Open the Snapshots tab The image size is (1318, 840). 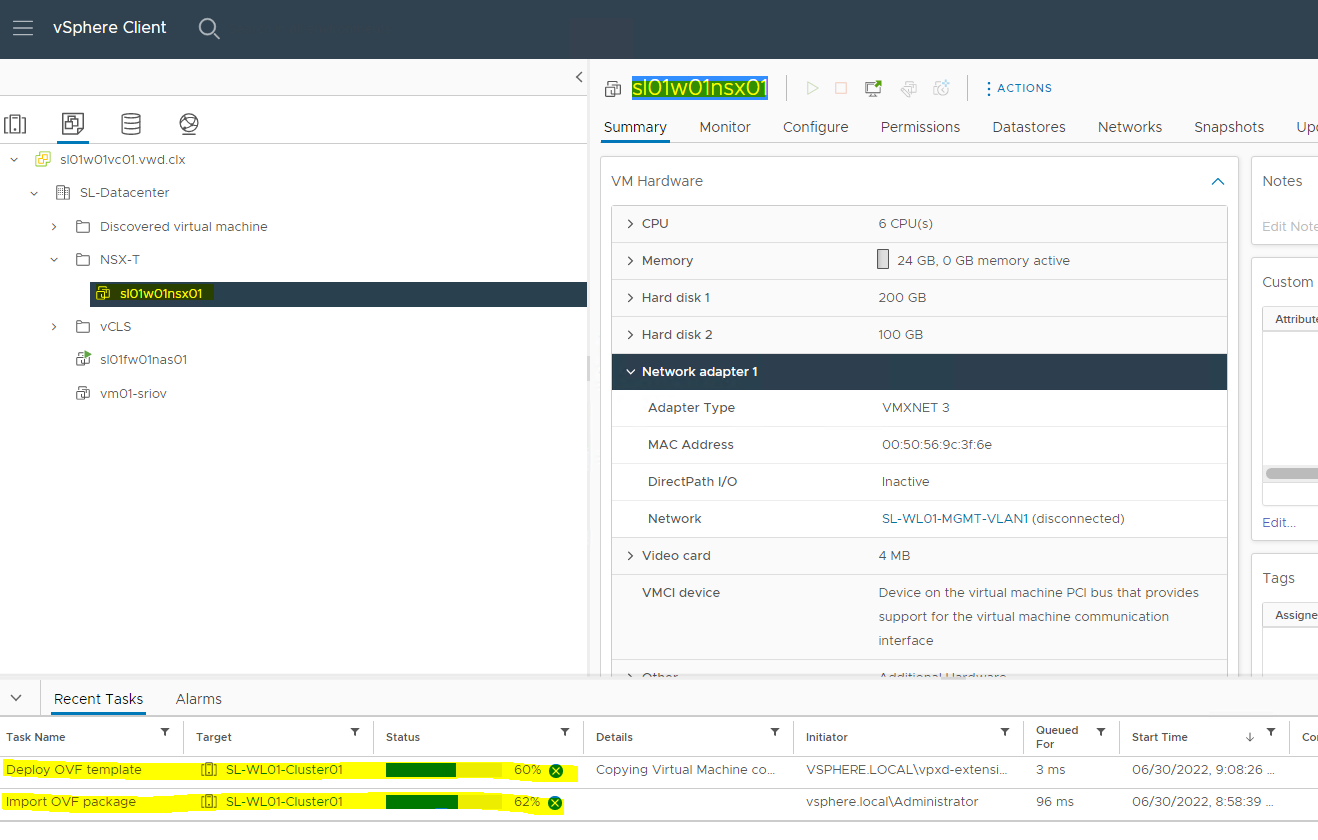[x=1229, y=127]
